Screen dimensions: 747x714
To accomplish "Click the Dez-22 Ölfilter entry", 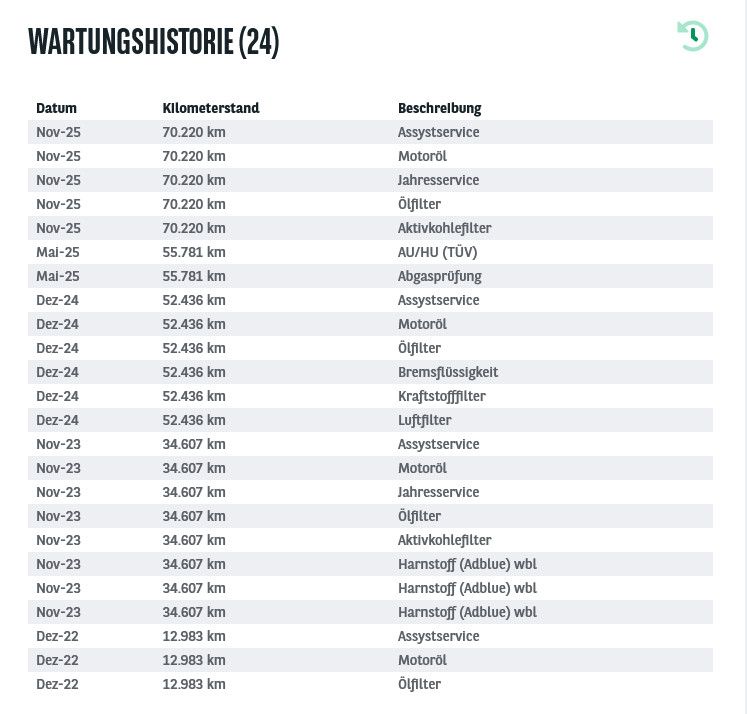I will coord(419,684).
